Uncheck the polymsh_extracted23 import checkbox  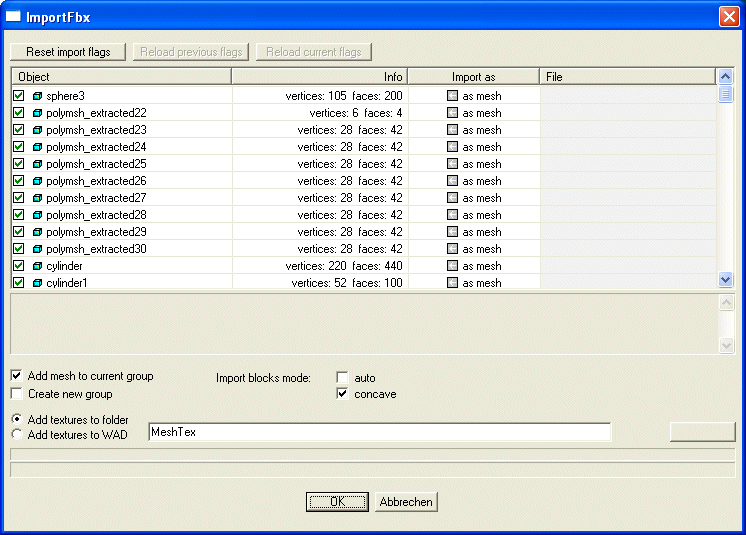pos(18,130)
